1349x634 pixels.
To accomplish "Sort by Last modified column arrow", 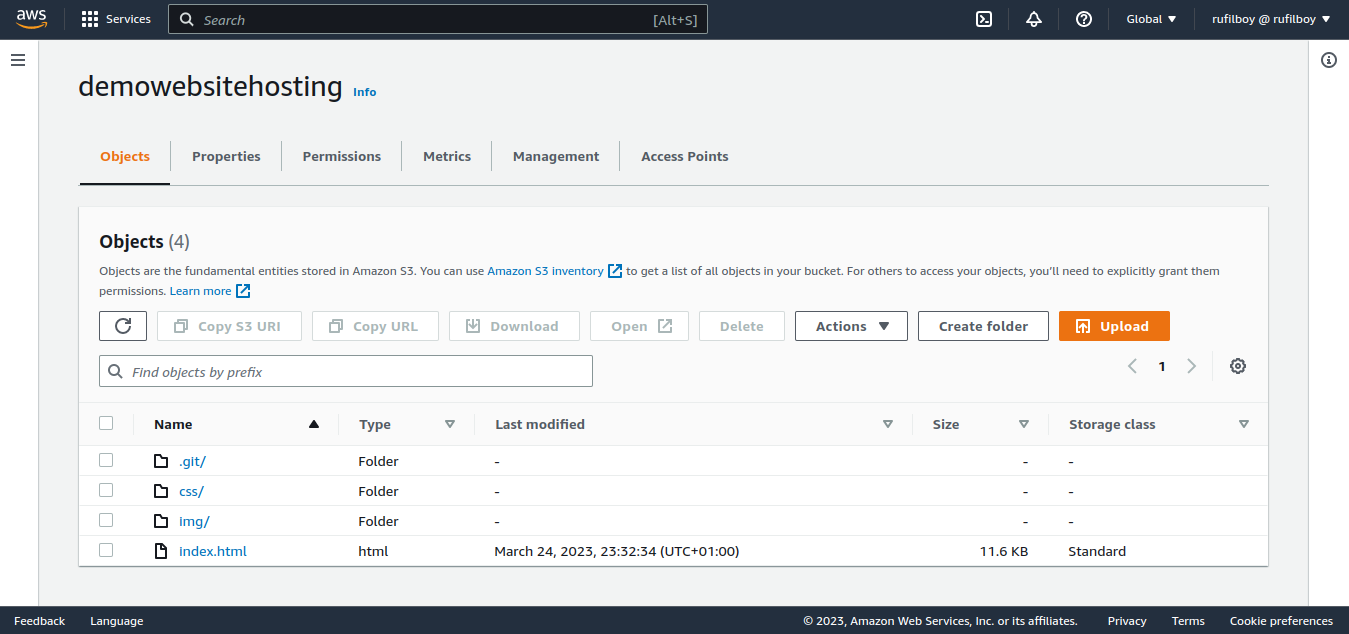I will (x=888, y=424).
